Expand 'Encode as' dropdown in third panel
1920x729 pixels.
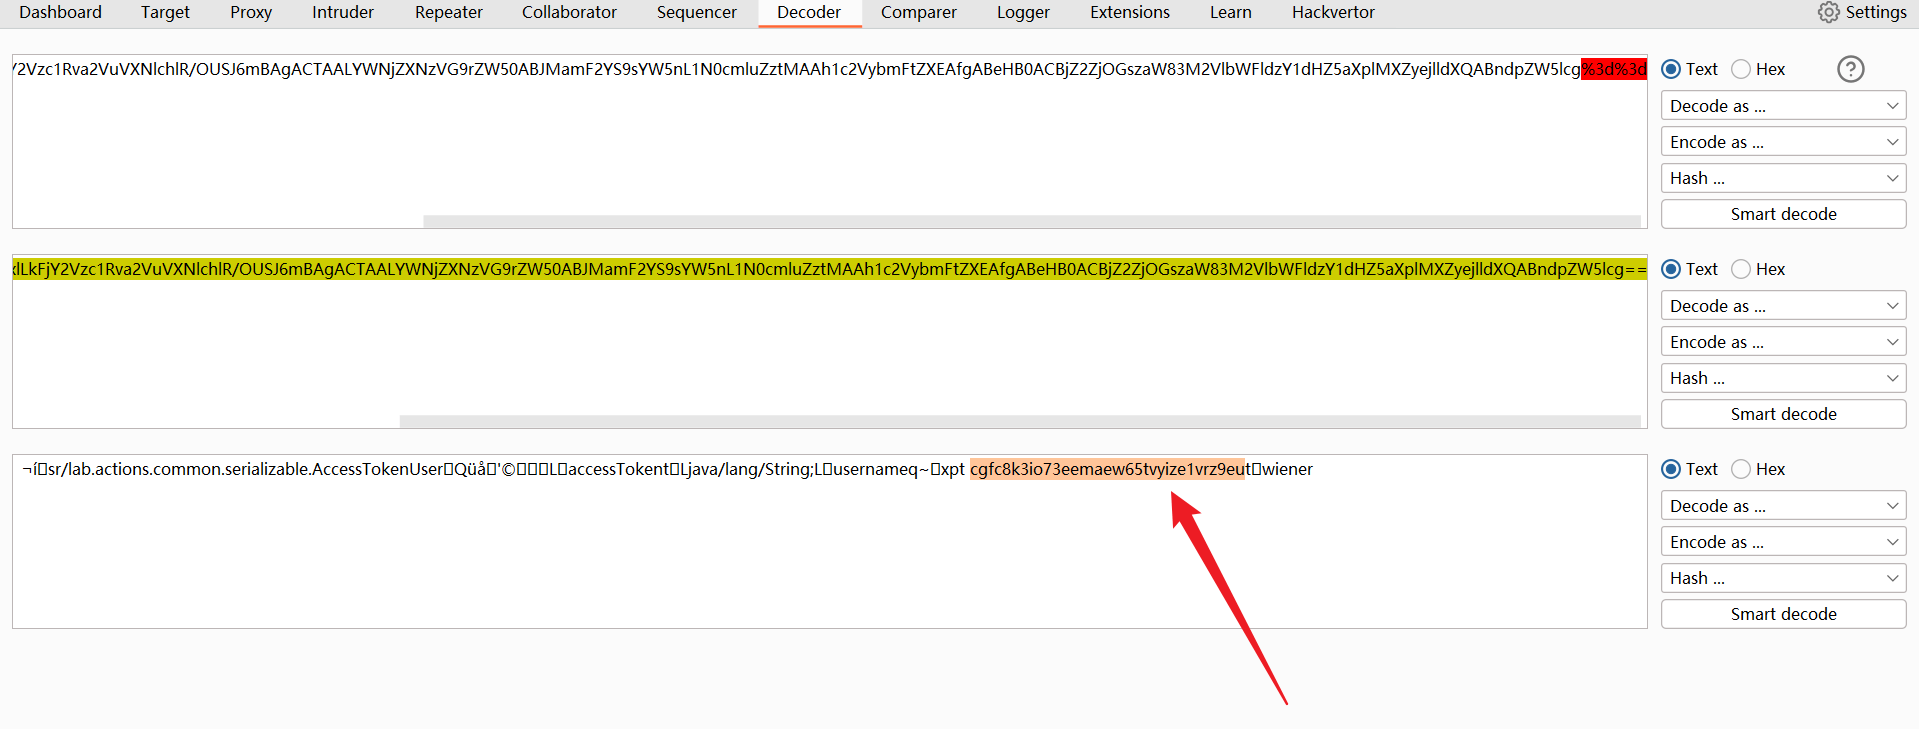tap(1783, 542)
